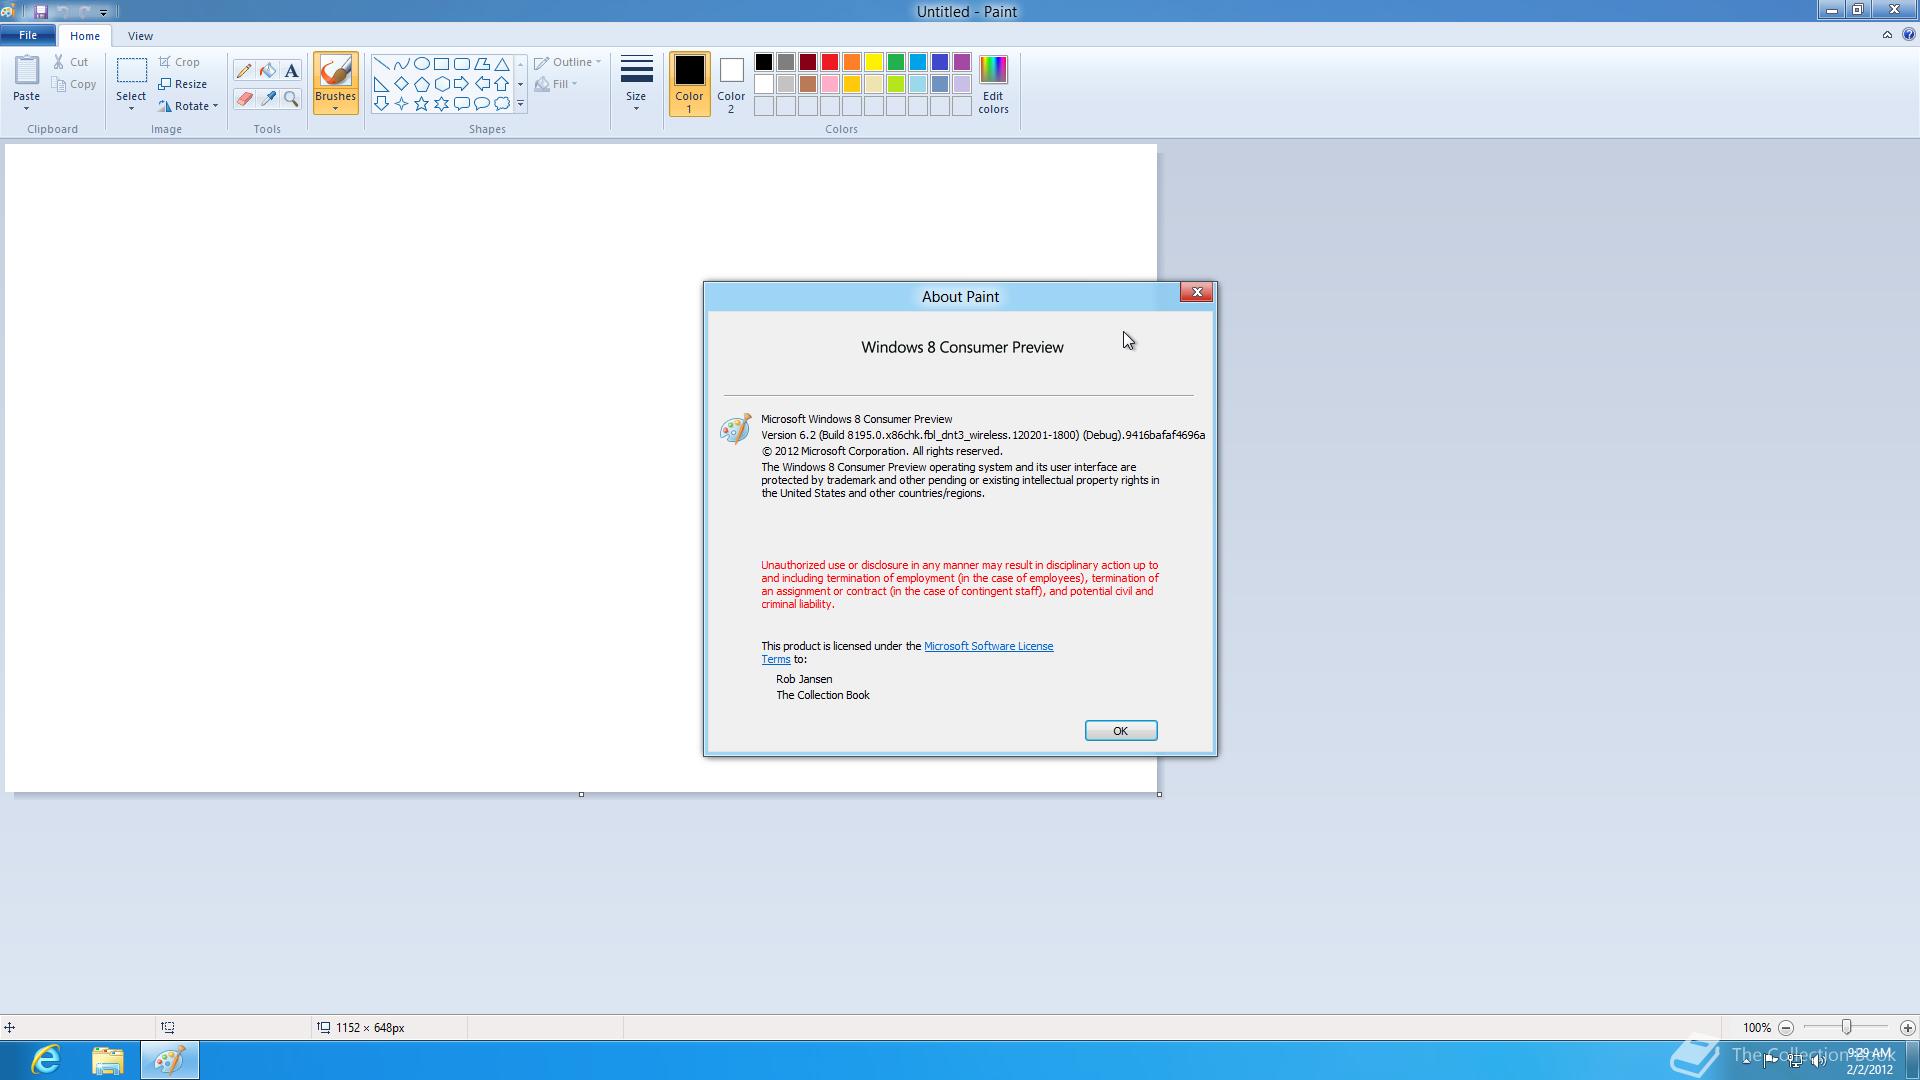The width and height of the screenshot is (1920, 1080).
Task: Open Internet Explorer from taskbar
Action: 46,1060
